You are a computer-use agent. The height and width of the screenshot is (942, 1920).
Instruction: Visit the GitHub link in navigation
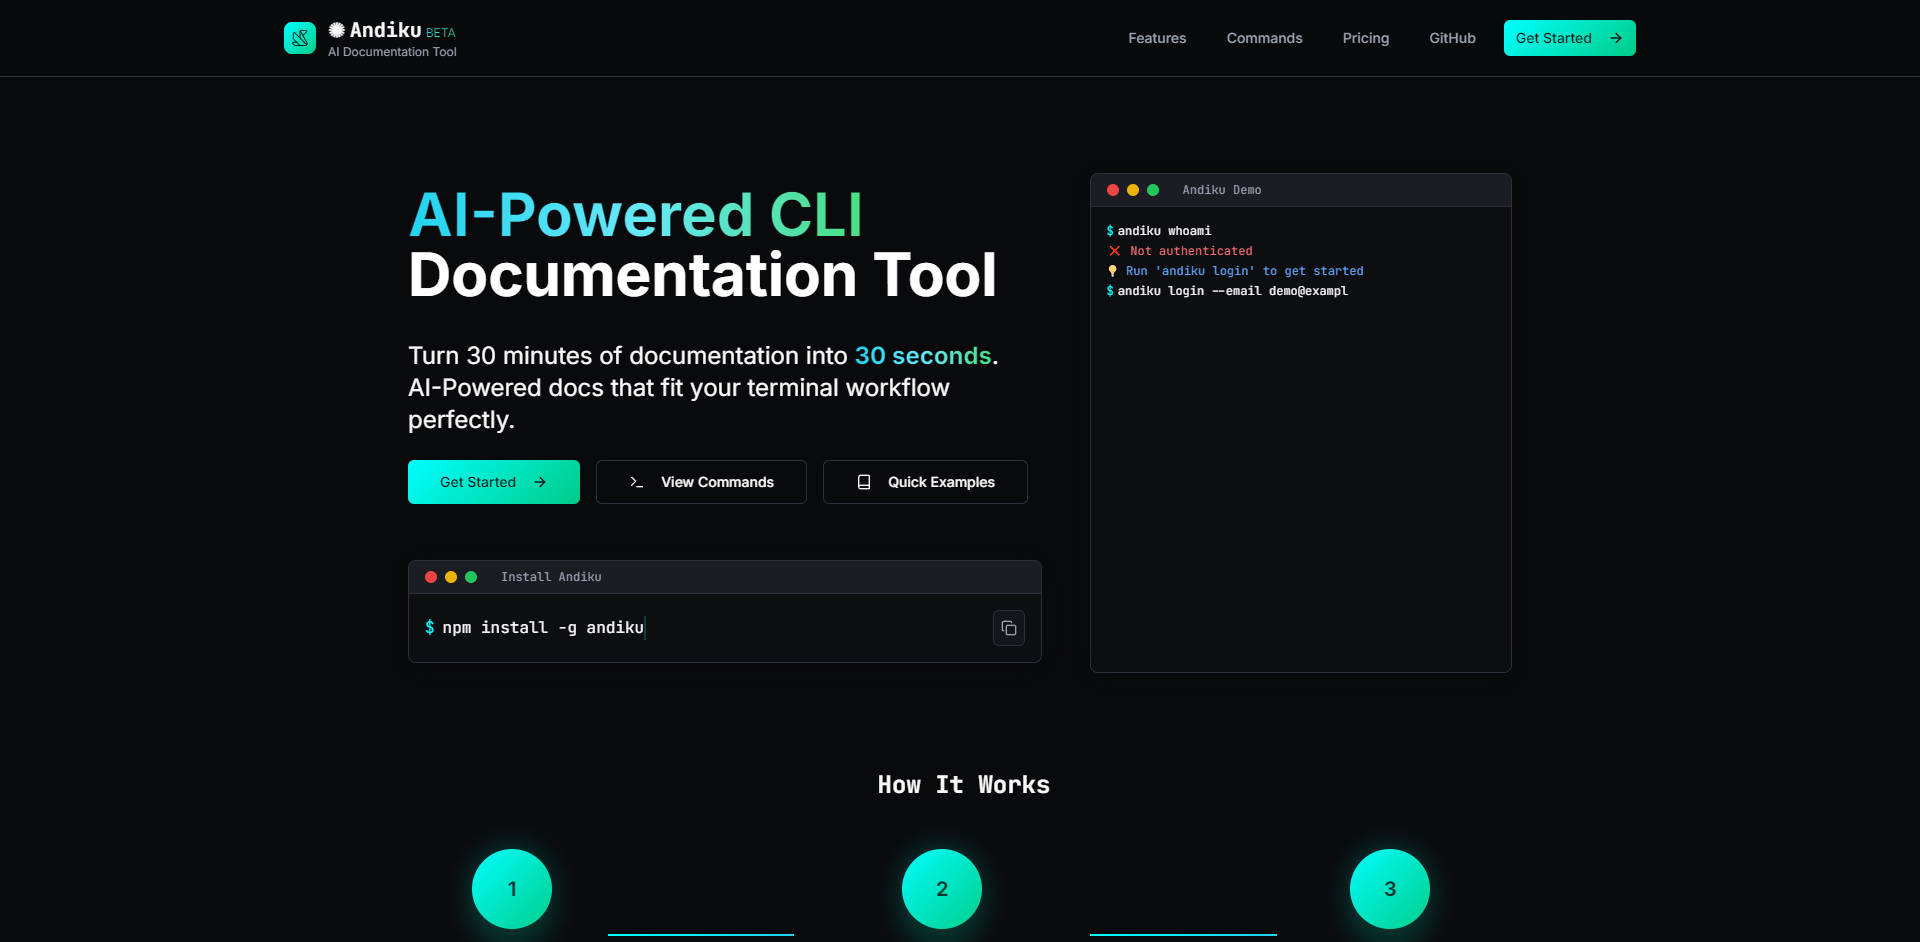[x=1452, y=38]
